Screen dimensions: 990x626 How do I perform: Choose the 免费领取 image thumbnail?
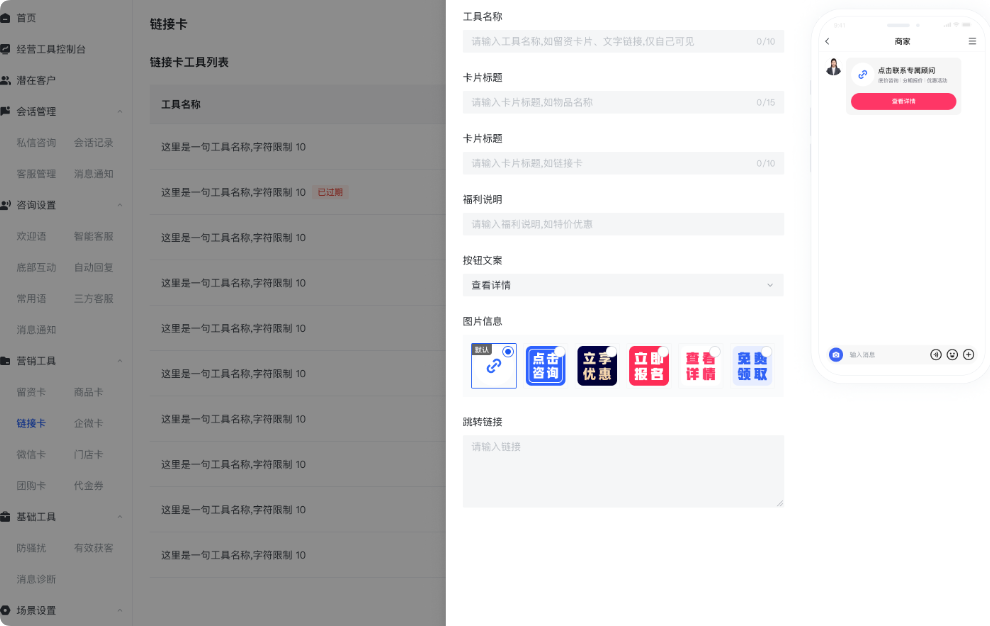[752, 366]
